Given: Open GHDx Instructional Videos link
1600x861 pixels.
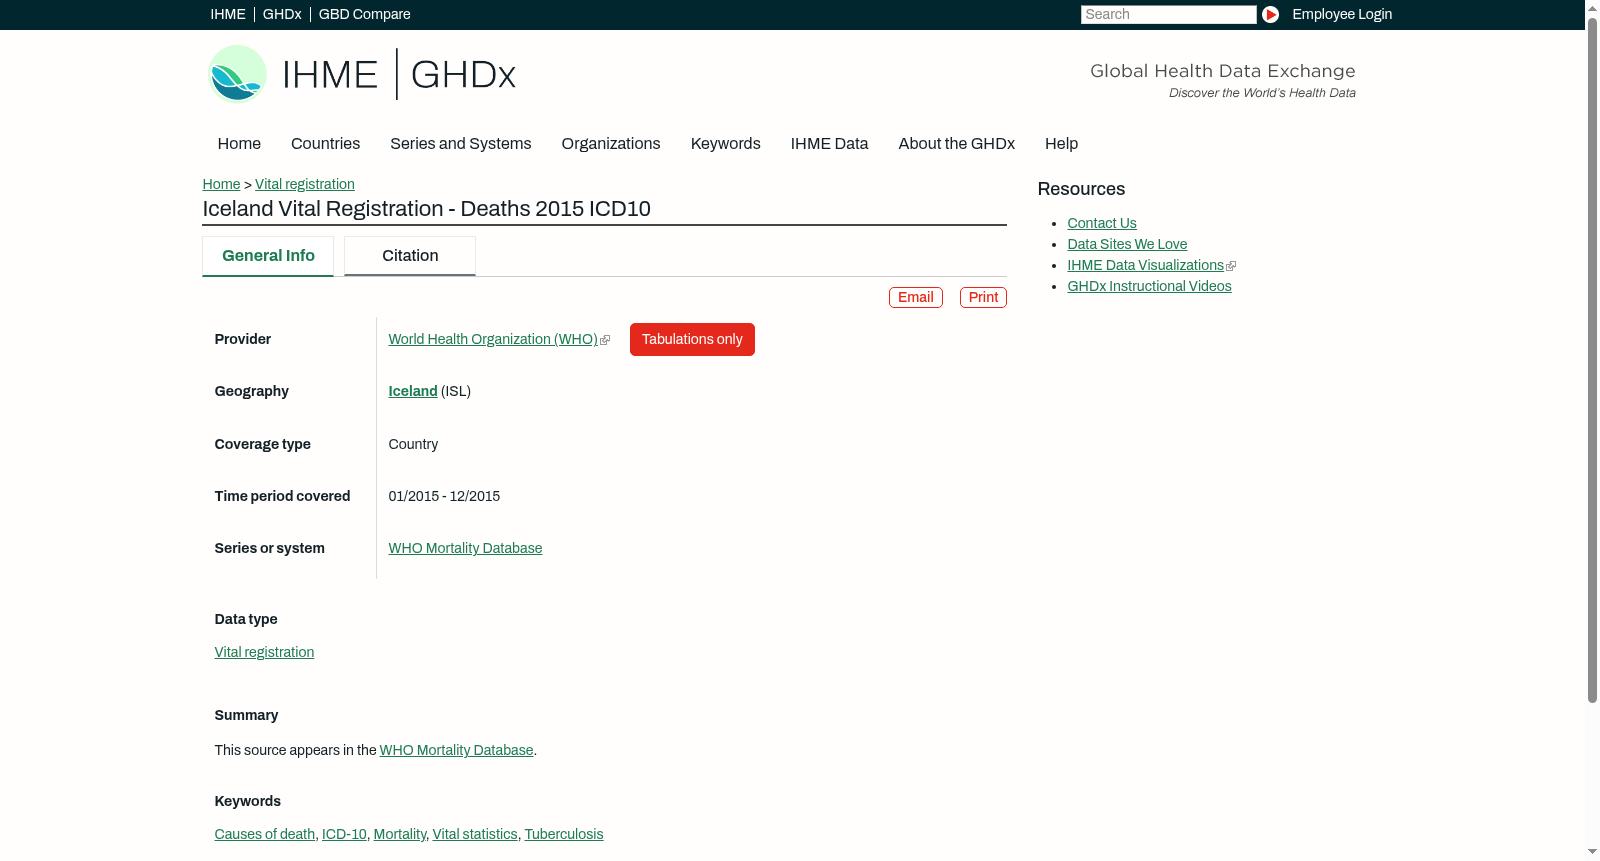Looking at the screenshot, I should [1149, 286].
